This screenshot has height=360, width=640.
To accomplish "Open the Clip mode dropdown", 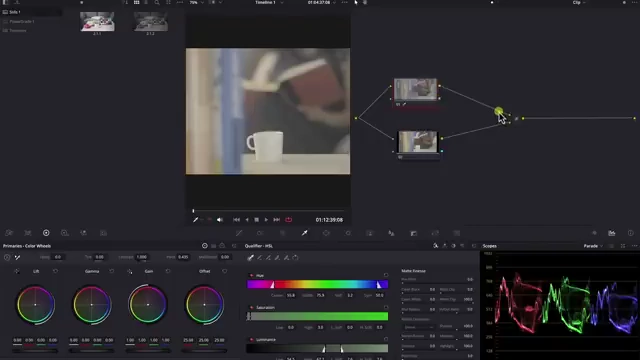I will [x=579, y=2].
